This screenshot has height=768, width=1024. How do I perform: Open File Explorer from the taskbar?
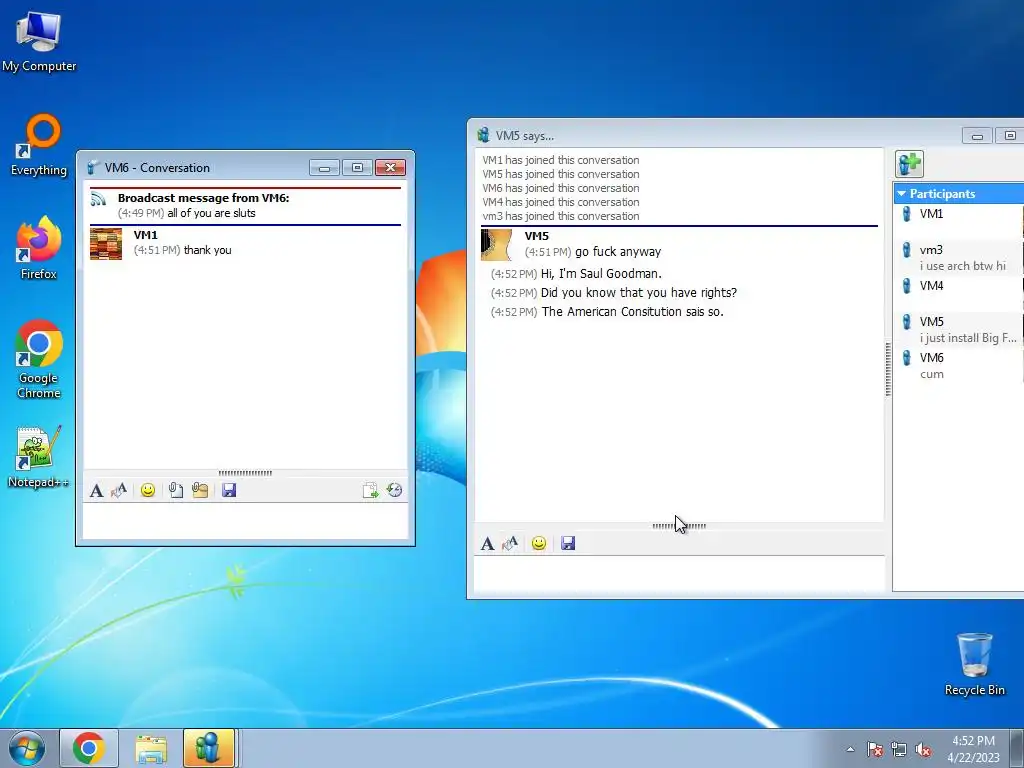click(x=151, y=748)
